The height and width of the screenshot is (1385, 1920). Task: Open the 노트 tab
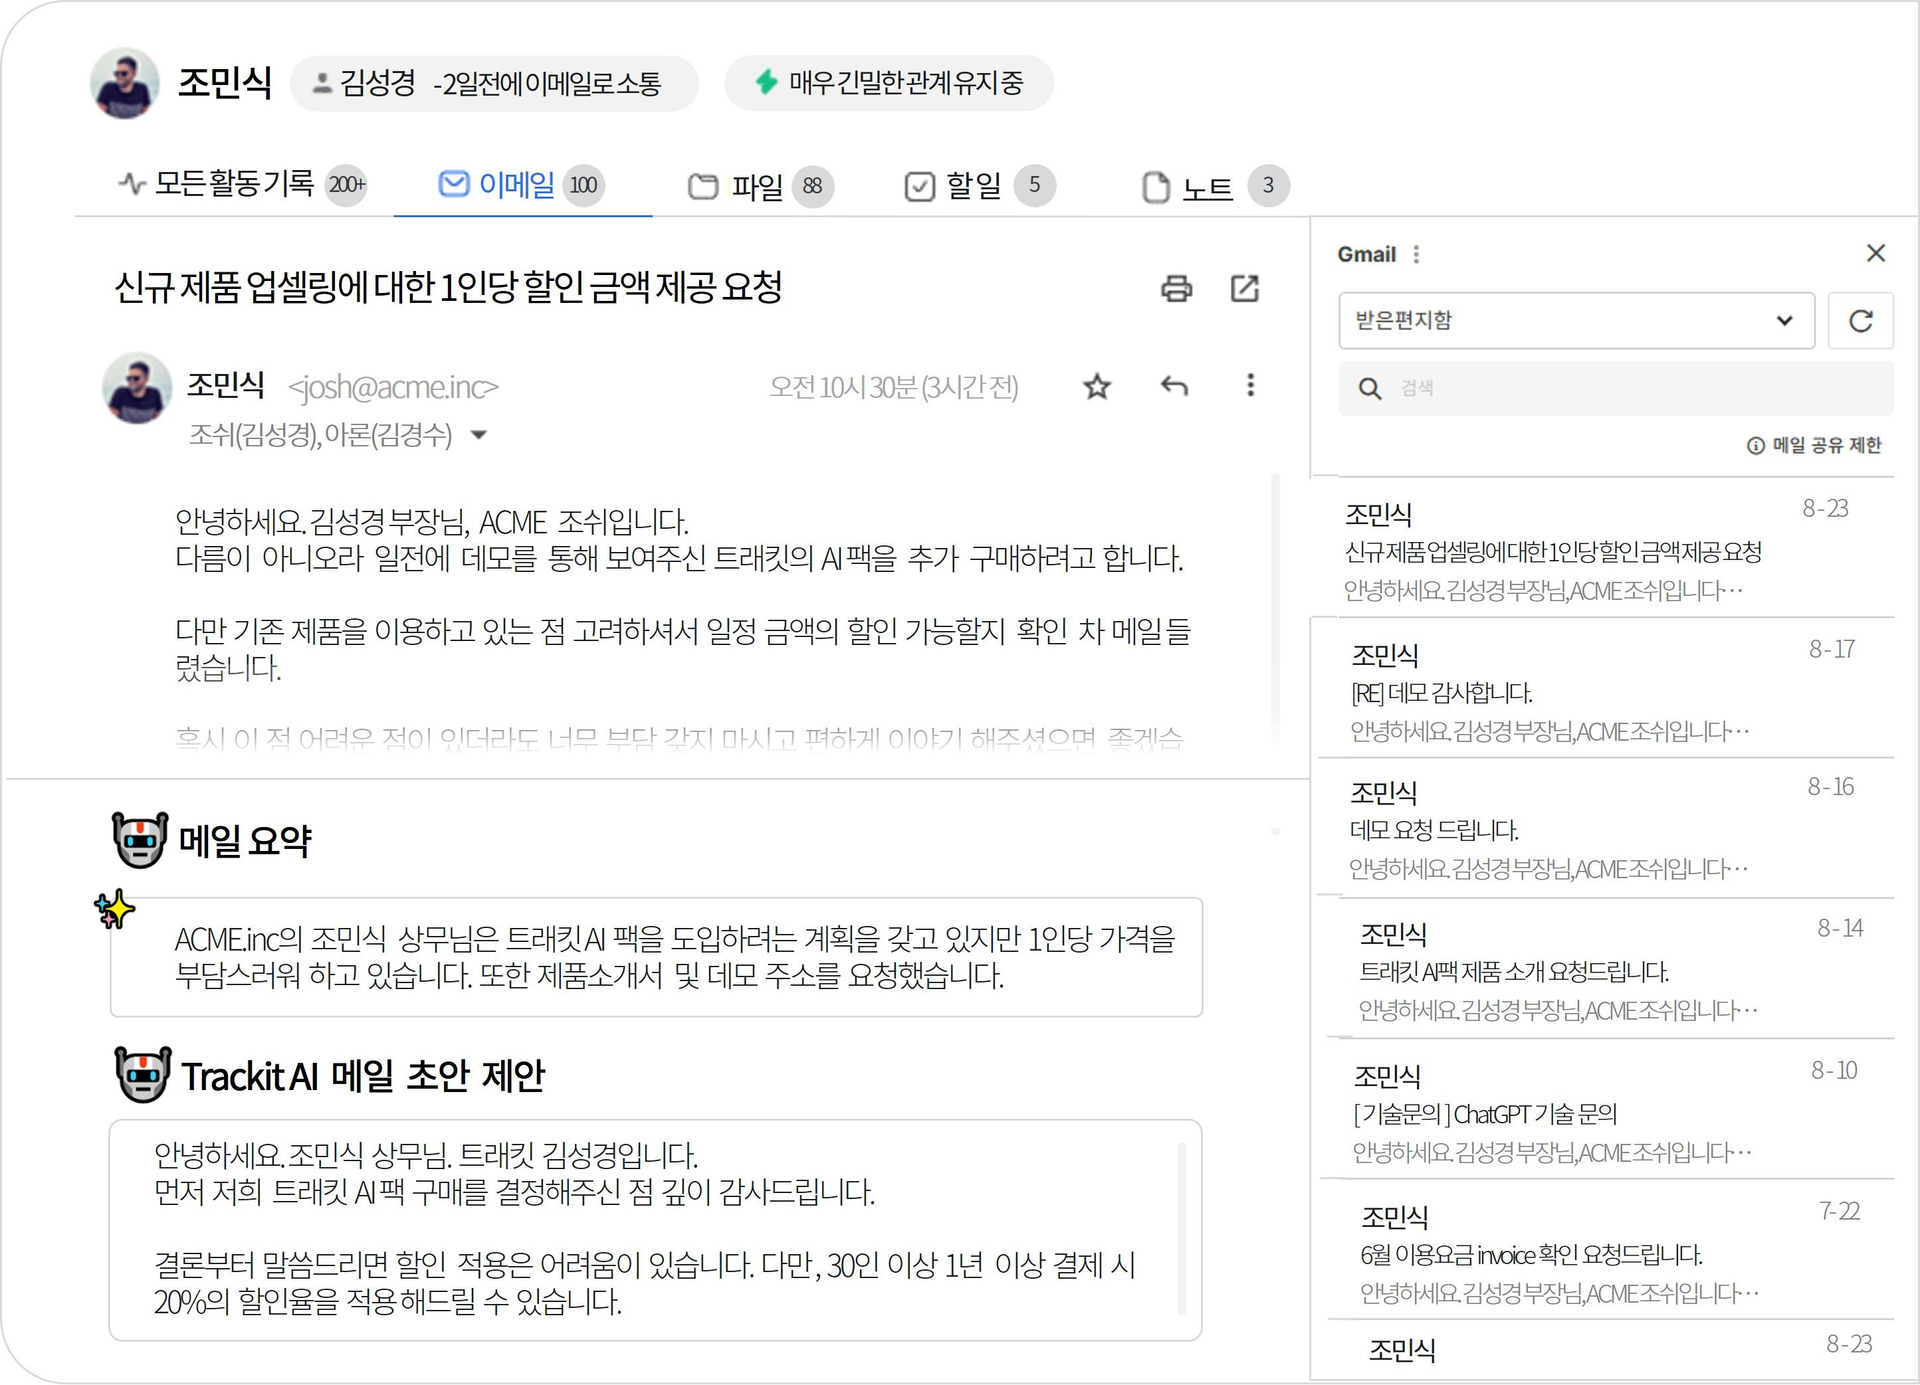coord(1215,186)
